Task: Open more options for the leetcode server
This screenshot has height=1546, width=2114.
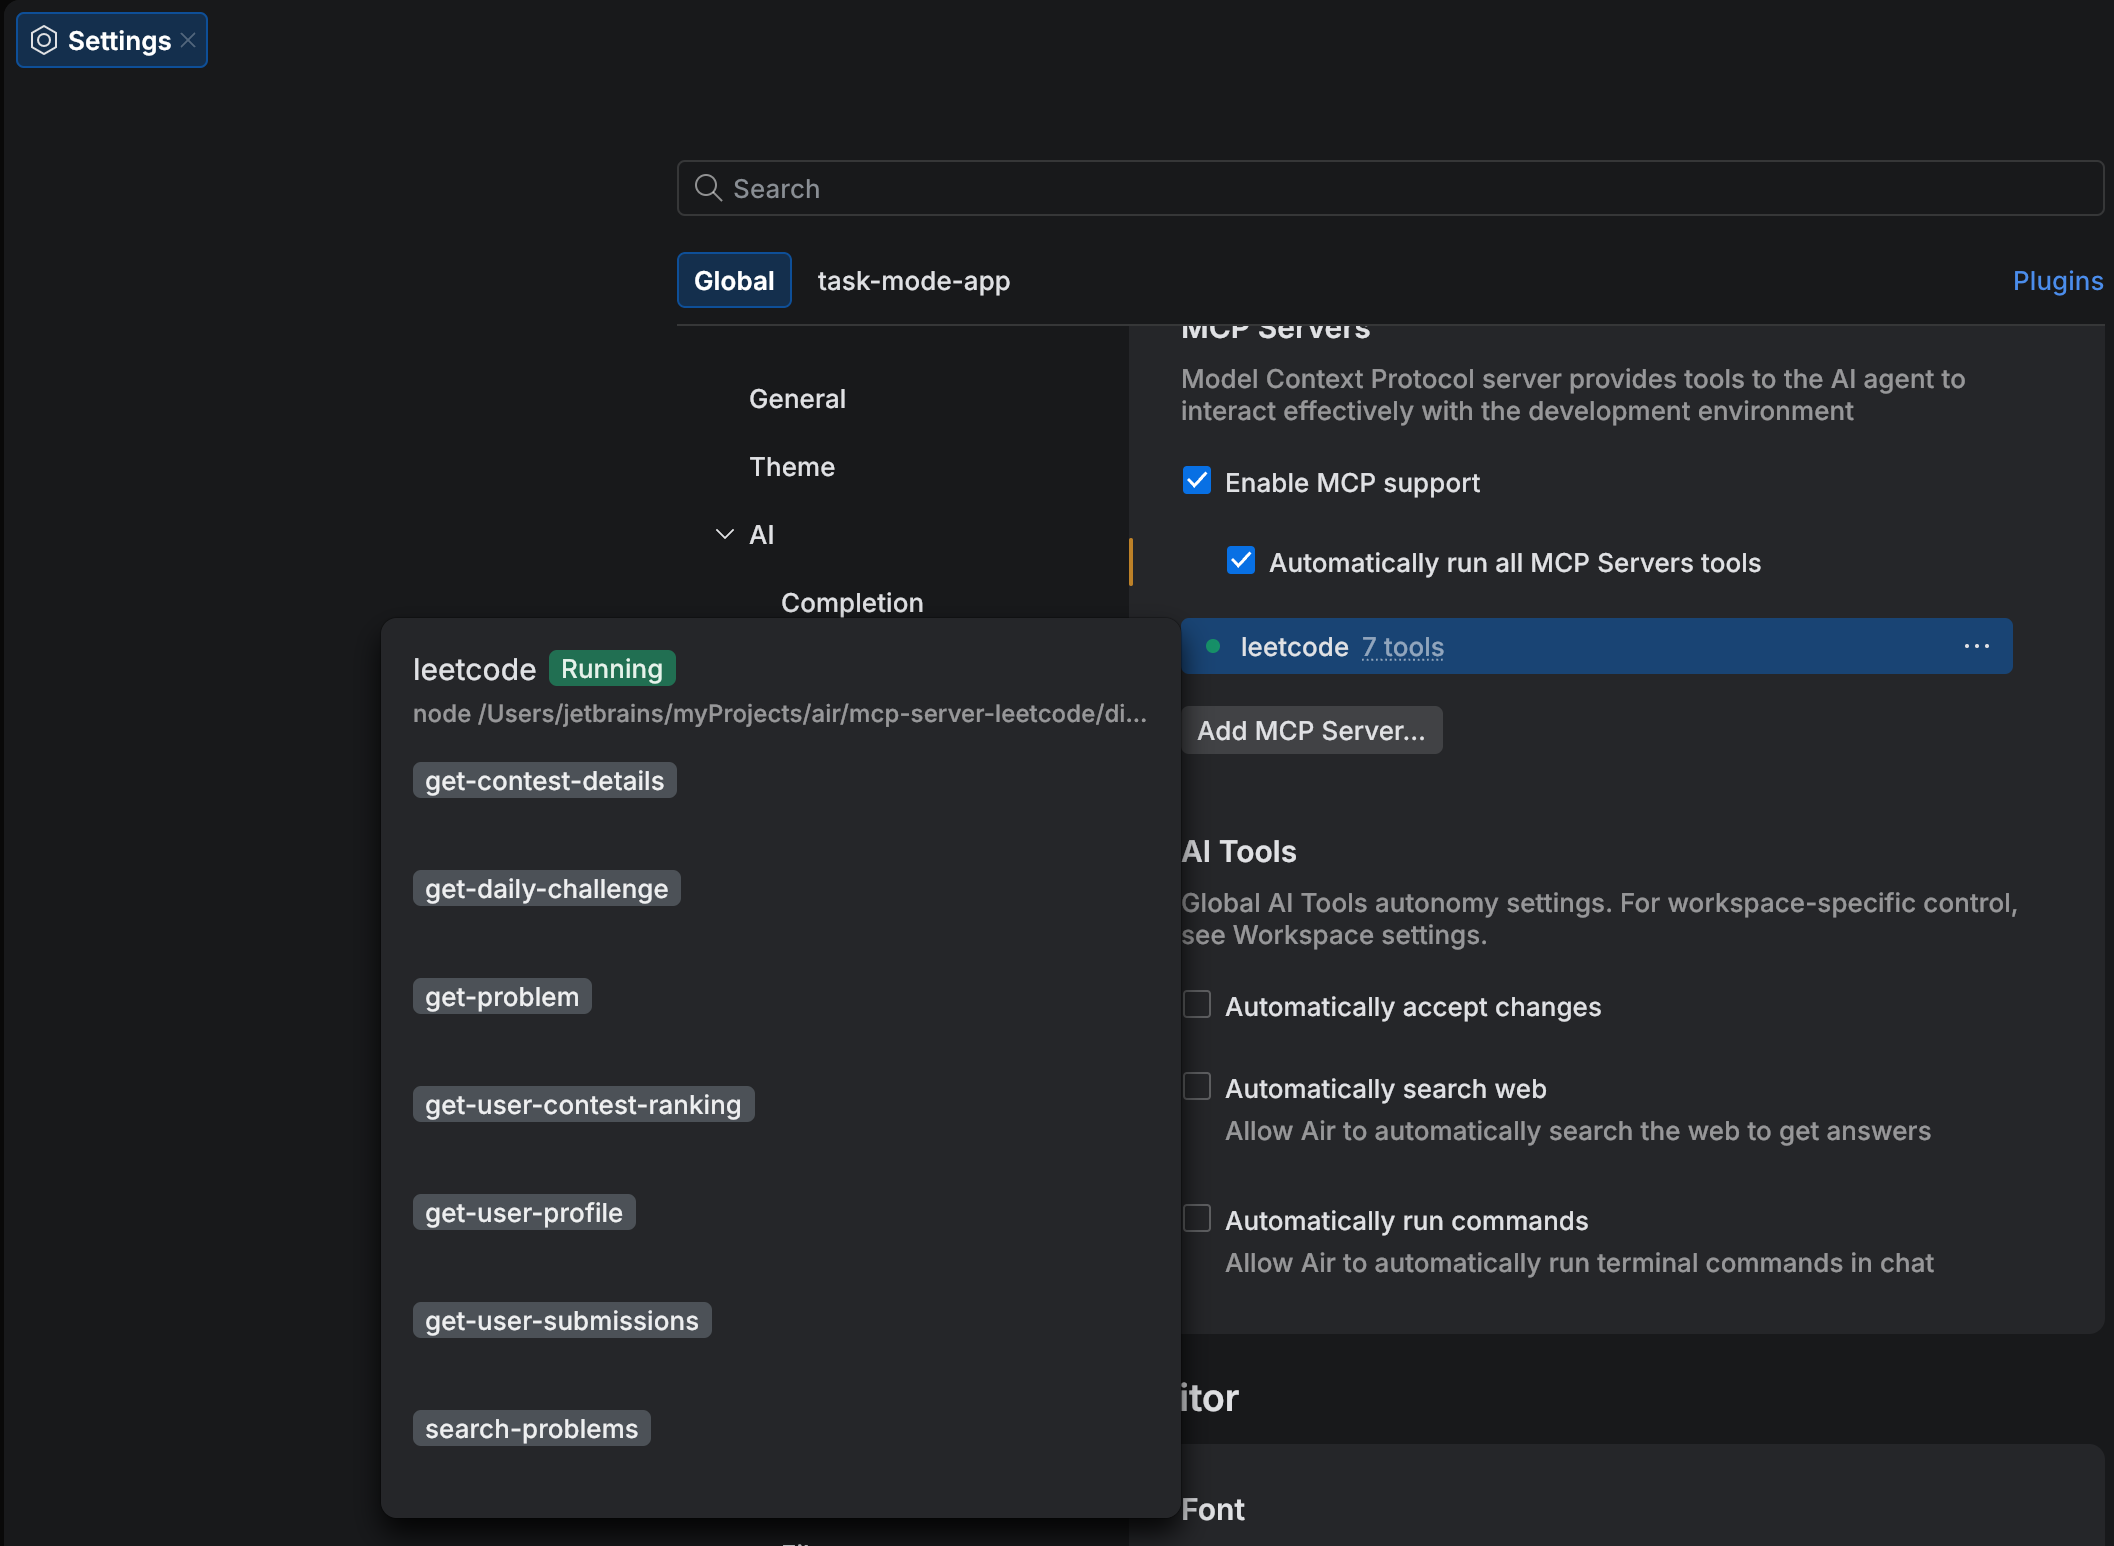Action: click(1977, 646)
